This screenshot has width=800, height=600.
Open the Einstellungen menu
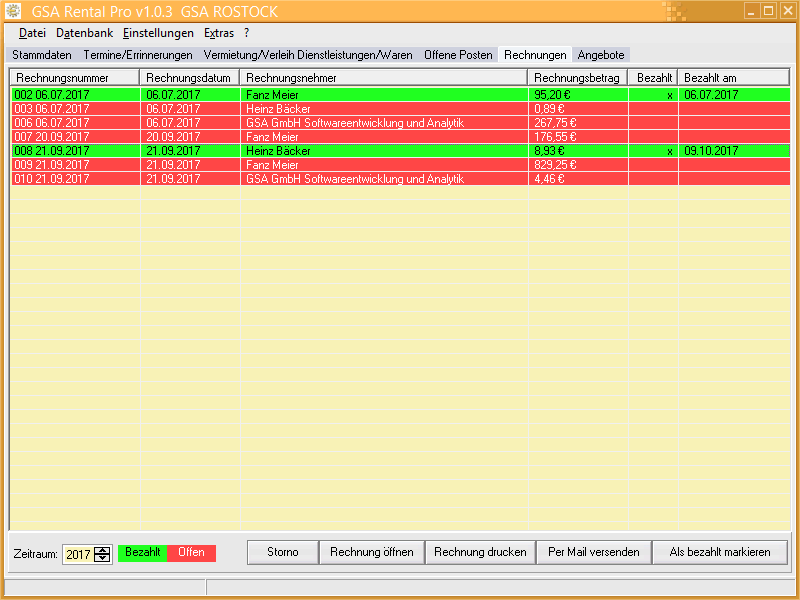(x=158, y=33)
